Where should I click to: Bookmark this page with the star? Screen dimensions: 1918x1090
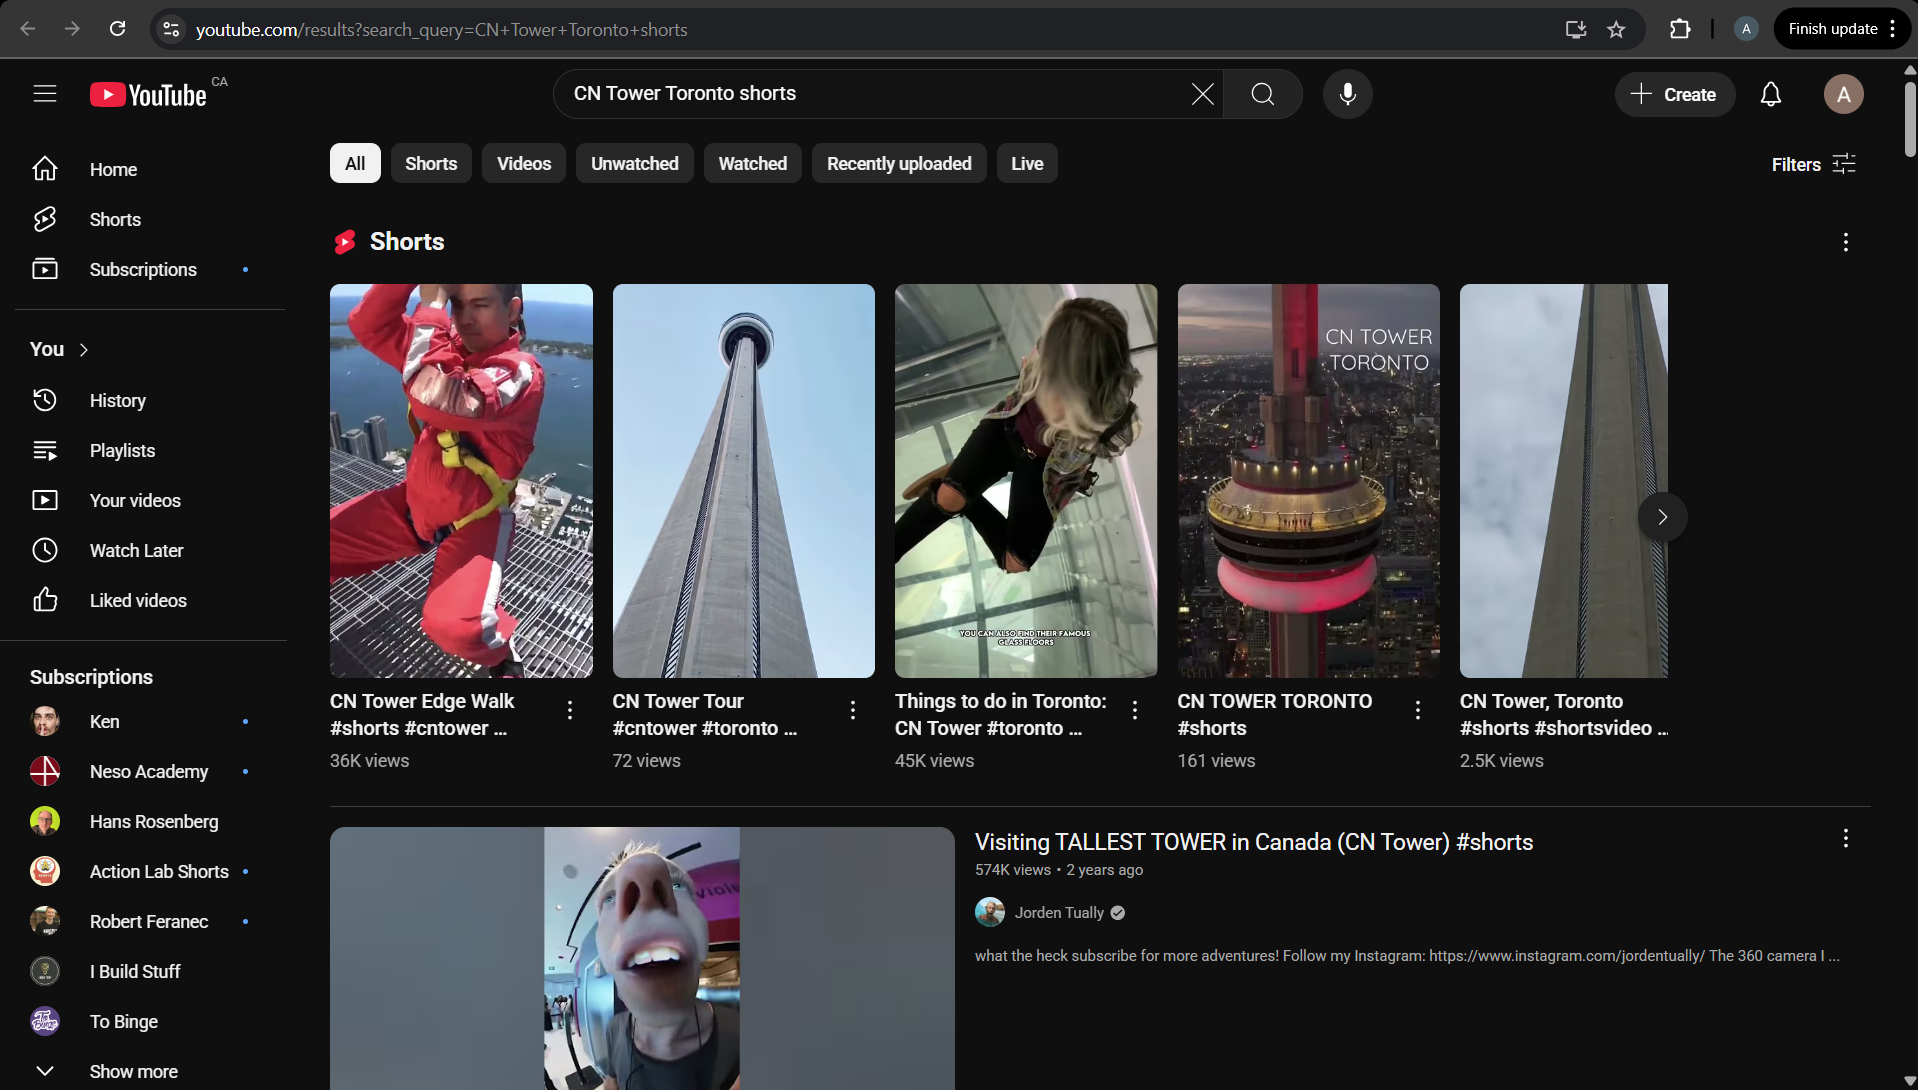1616,29
